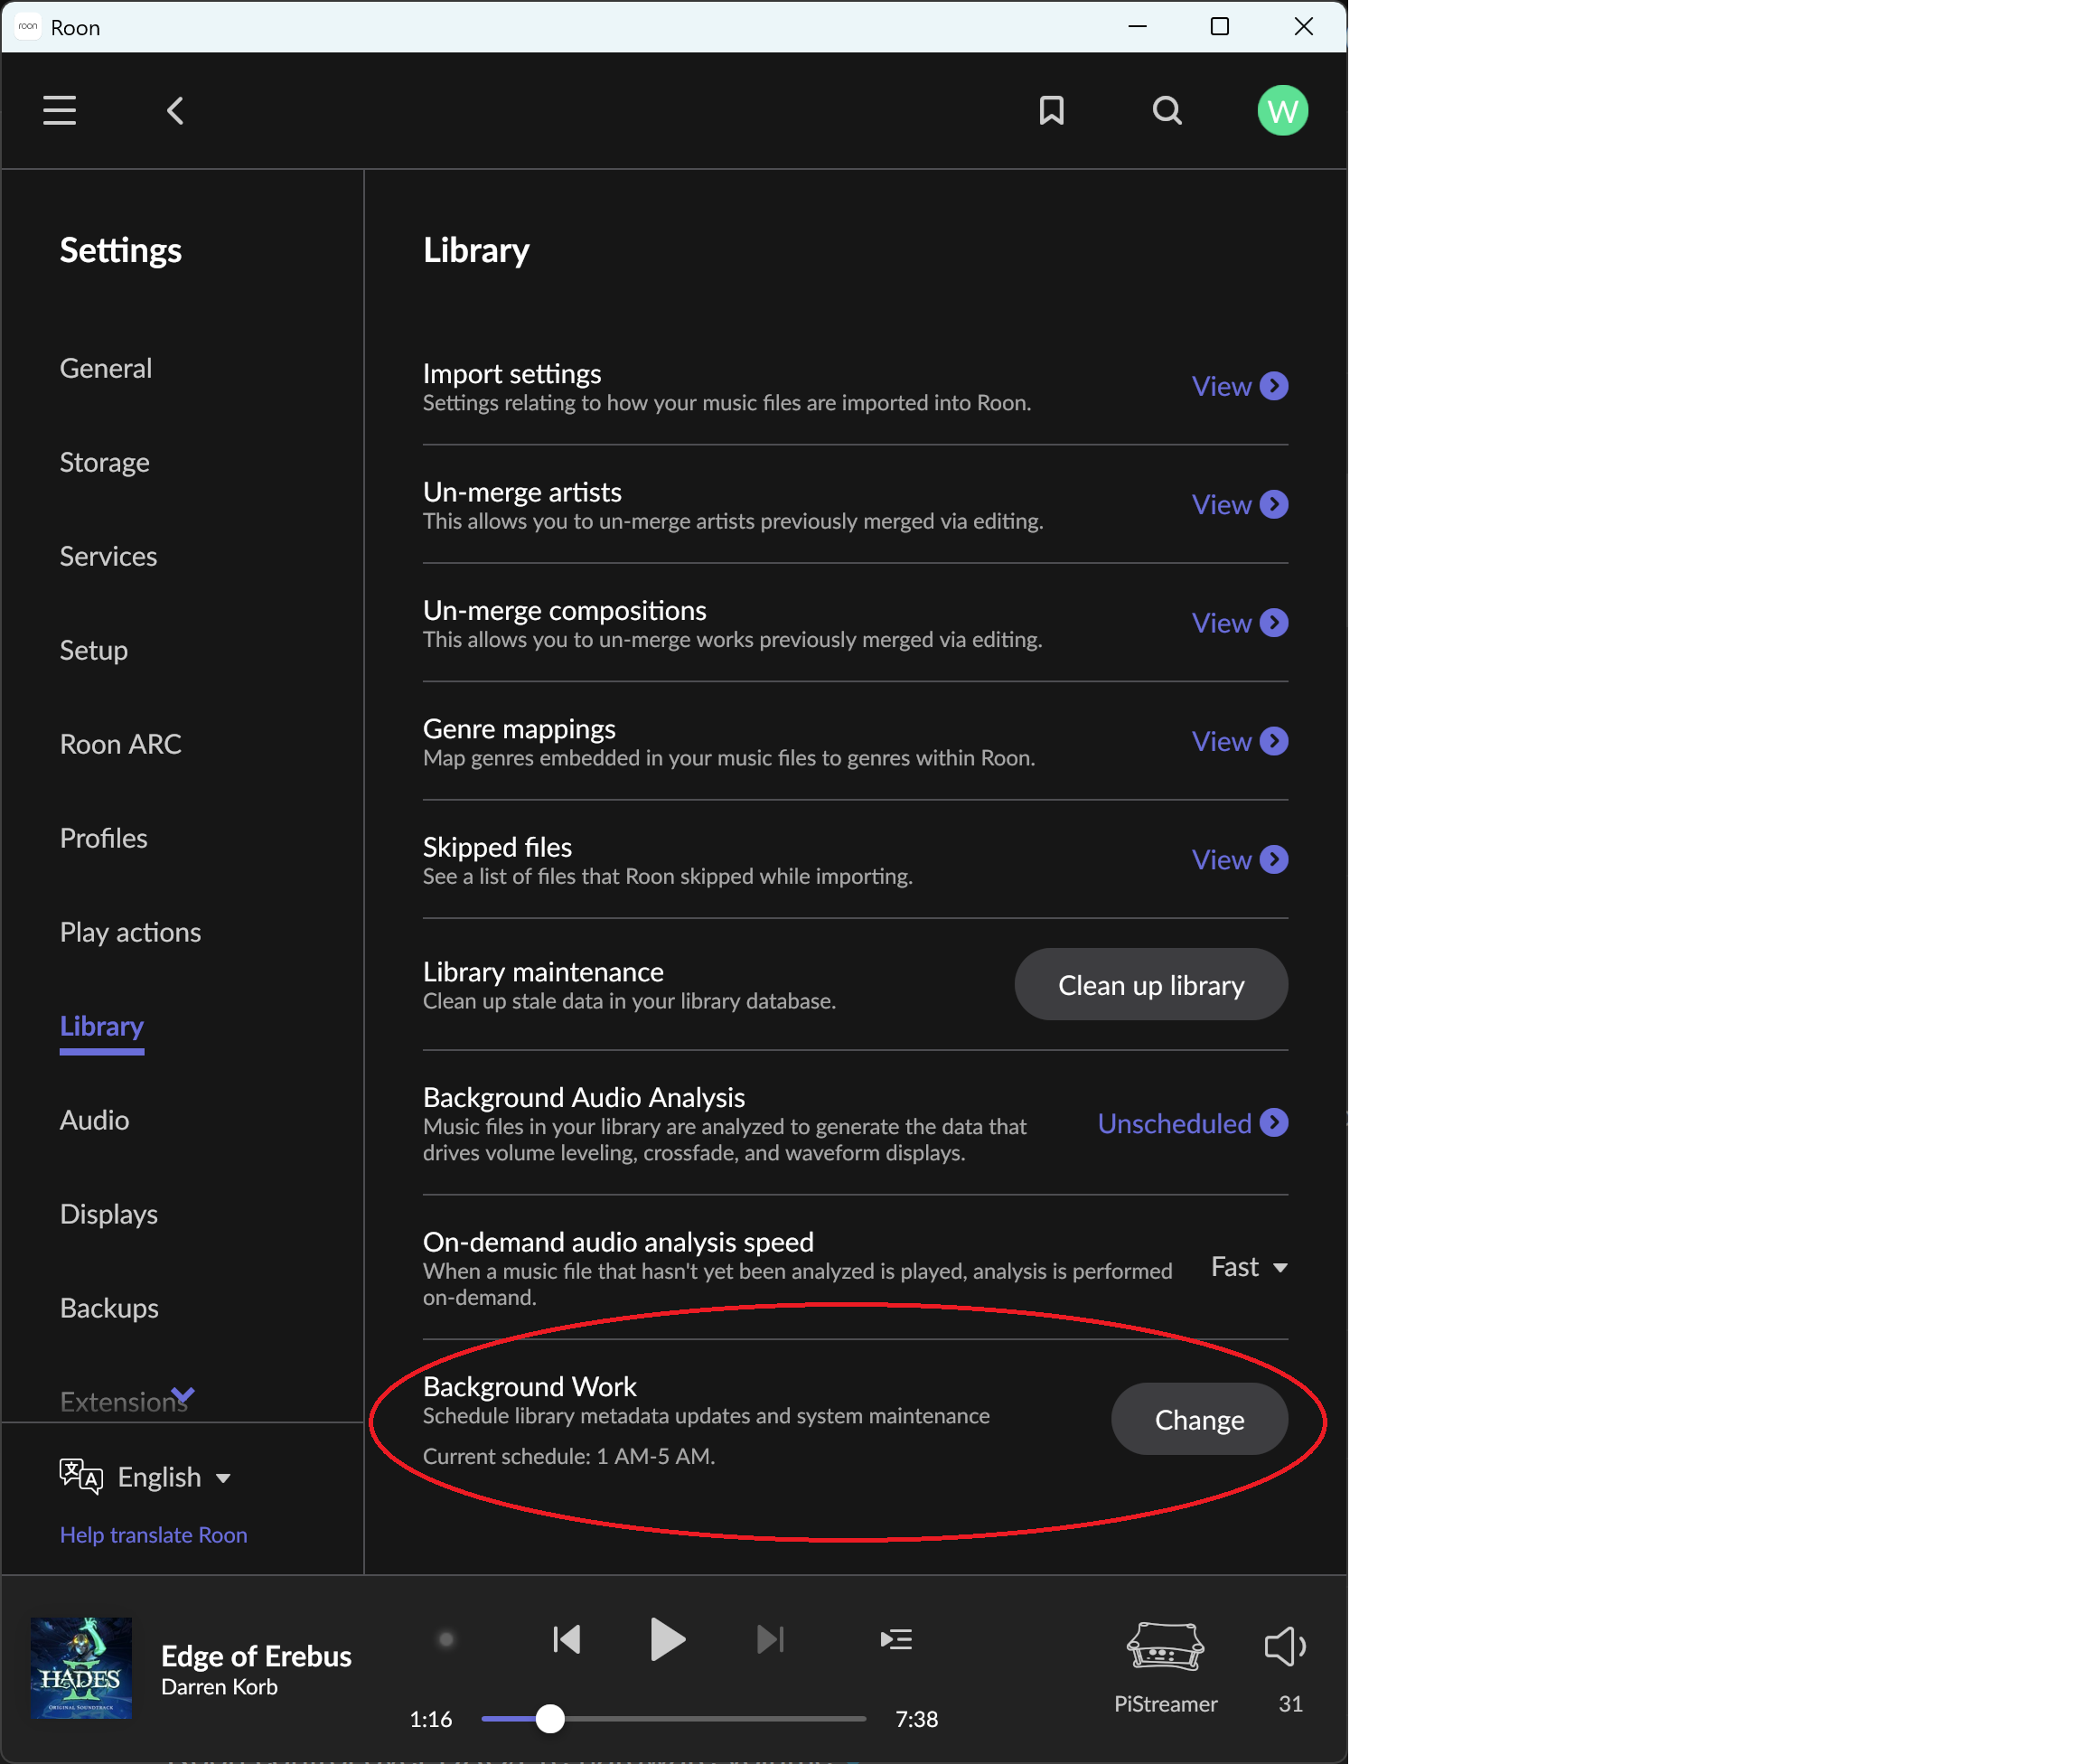Image resolution: width=2090 pixels, height=1764 pixels.
Task: Switch to the Audio settings tab
Action: (x=94, y=1120)
